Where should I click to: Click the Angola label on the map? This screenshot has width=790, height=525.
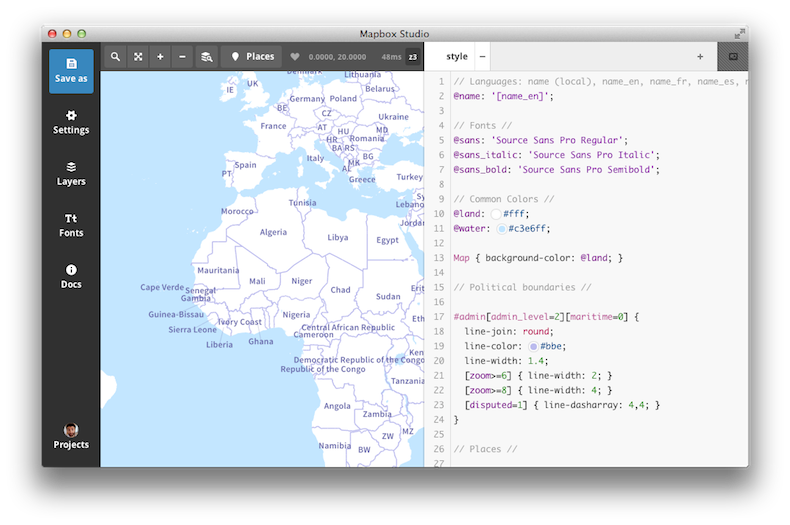pos(337,406)
